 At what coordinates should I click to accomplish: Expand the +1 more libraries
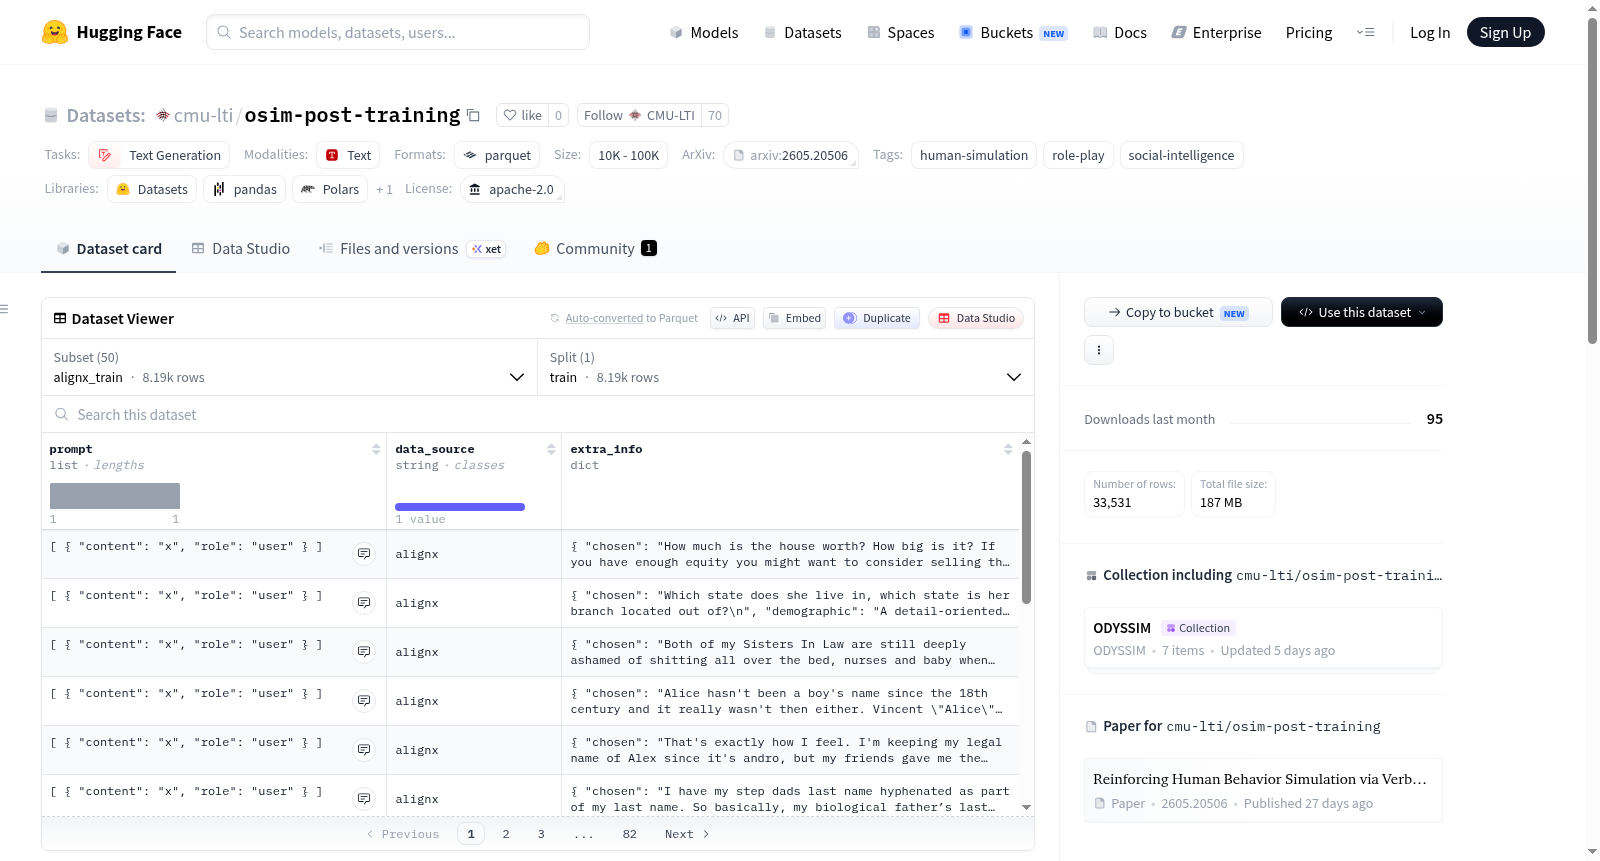point(384,189)
